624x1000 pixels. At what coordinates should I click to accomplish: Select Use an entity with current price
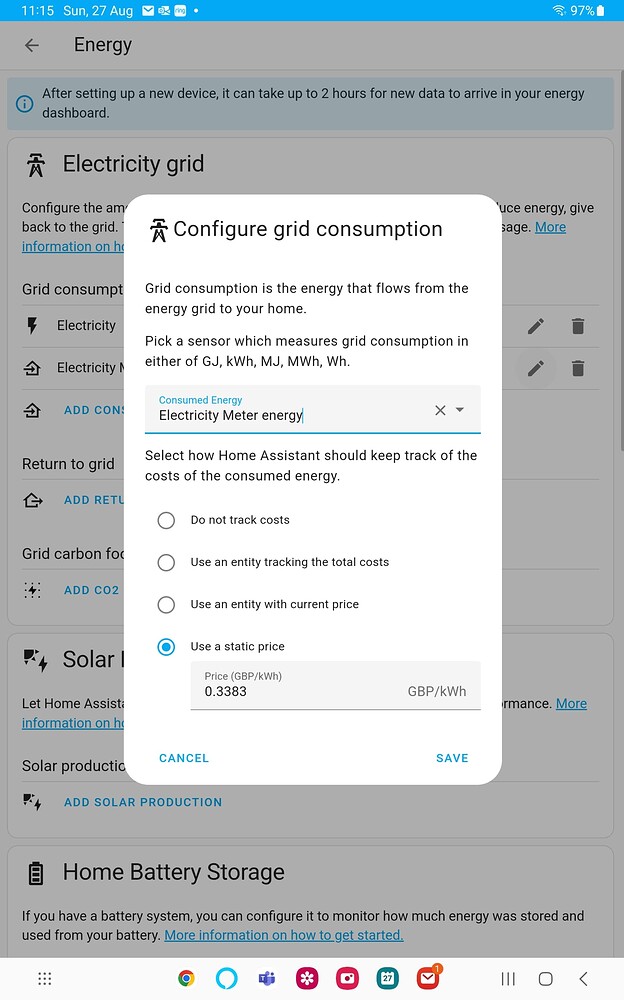click(166, 604)
